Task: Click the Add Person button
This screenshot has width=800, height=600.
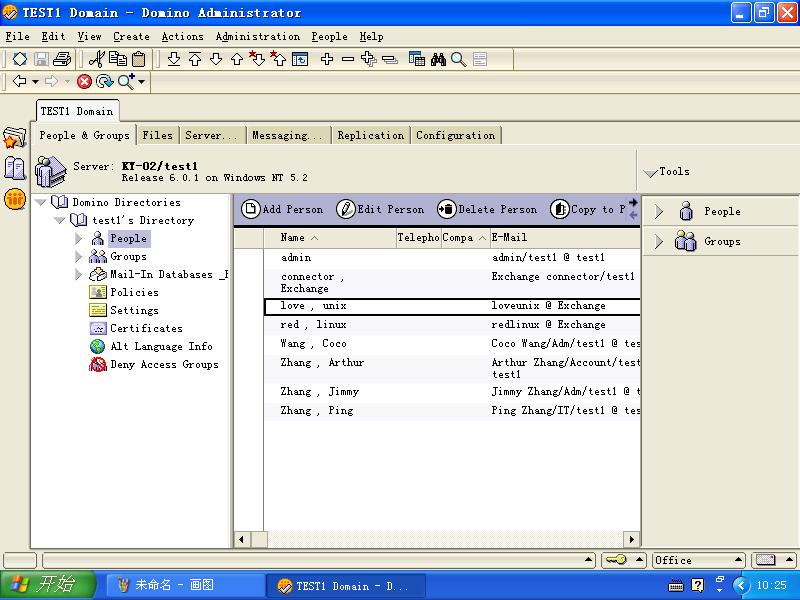Action: pyautogui.click(x=282, y=209)
